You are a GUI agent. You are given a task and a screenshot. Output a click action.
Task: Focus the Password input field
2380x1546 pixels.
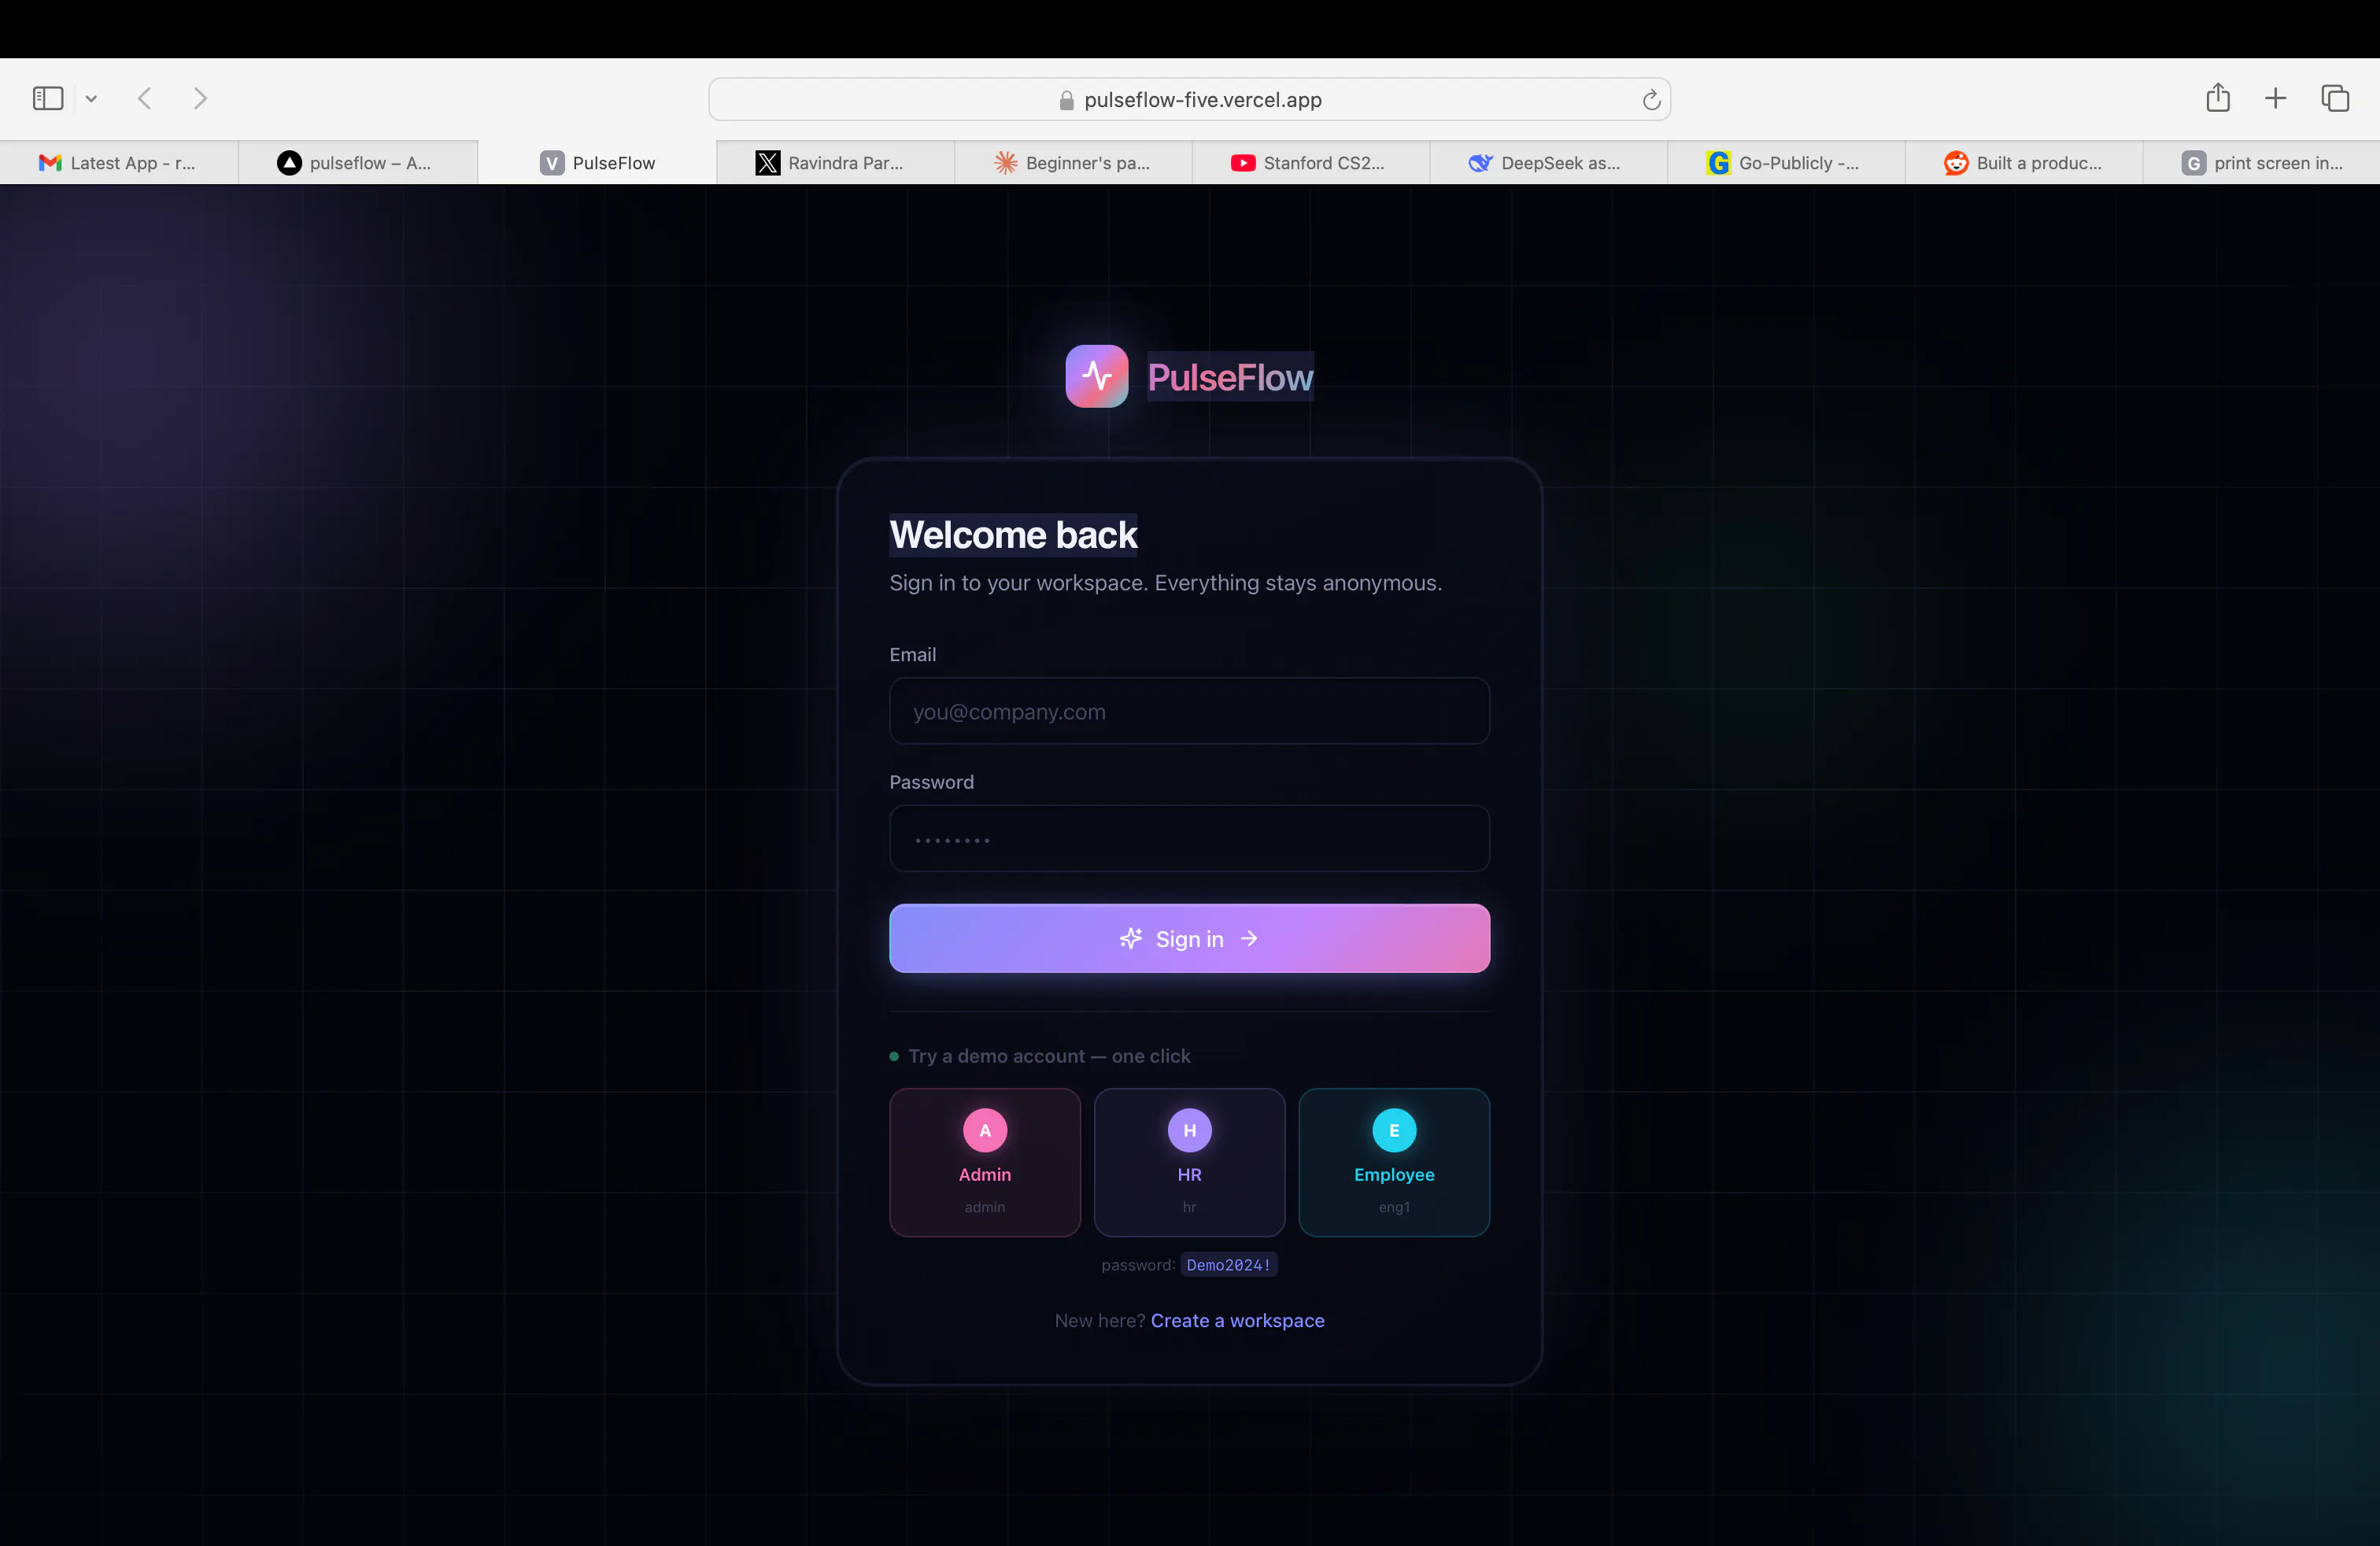(1189, 839)
